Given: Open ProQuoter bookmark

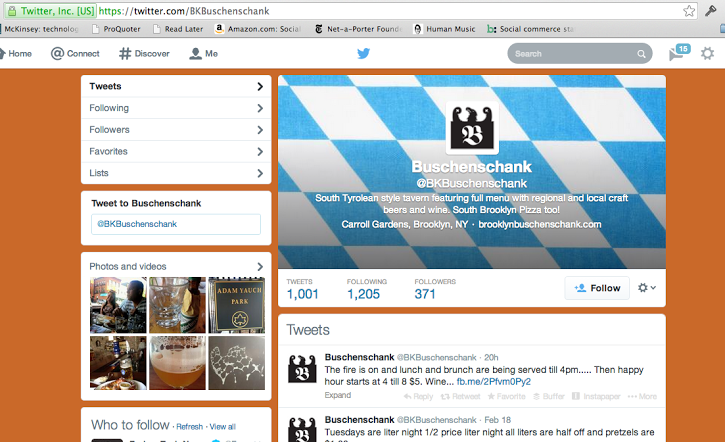Looking at the screenshot, I should [x=116, y=29].
